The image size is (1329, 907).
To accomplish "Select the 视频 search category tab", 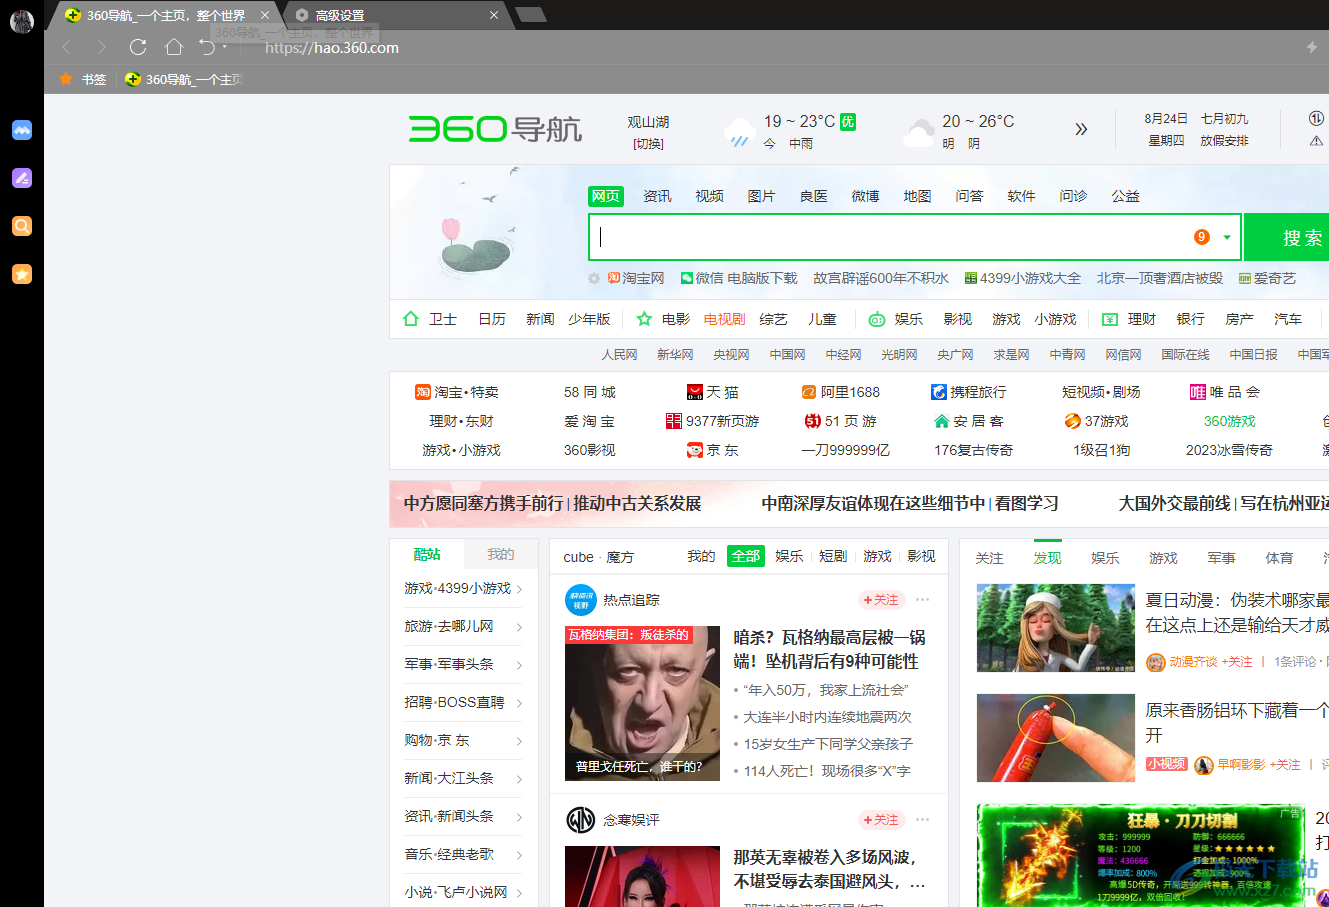I will (x=709, y=196).
